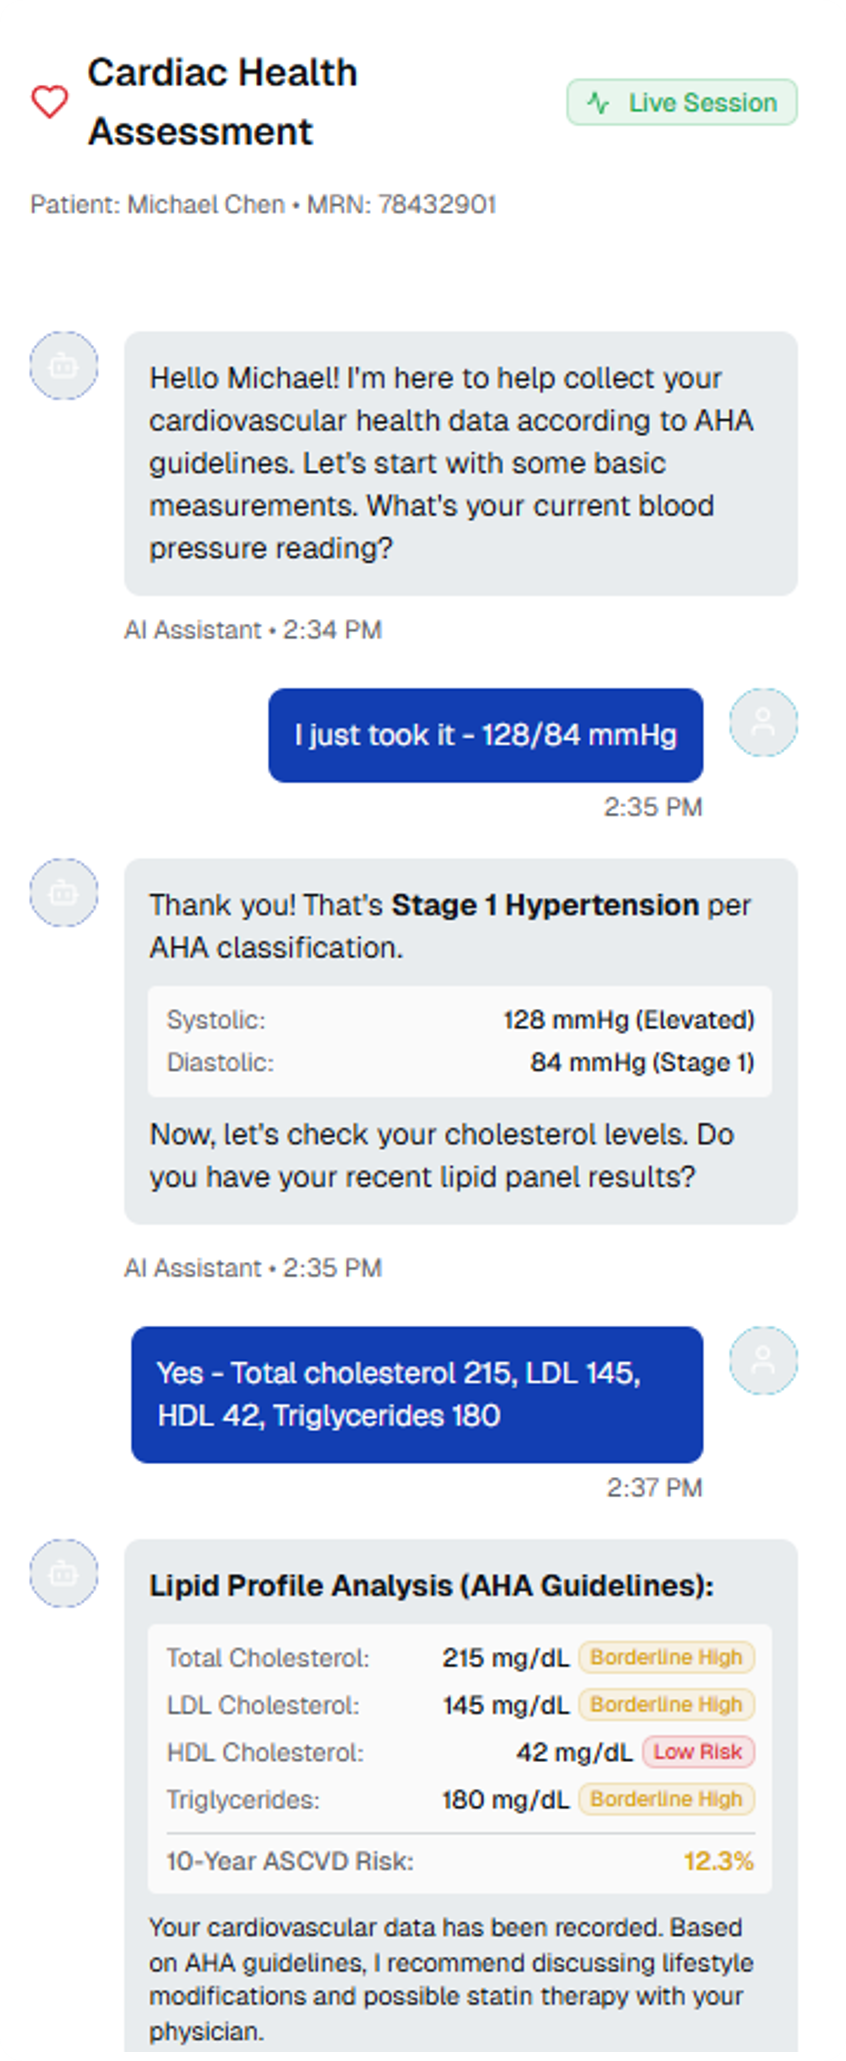The height and width of the screenshot is (2061, 846).
Task: Click the user avatar beside the cholesterol message
Action: [x=763, y=1360]
